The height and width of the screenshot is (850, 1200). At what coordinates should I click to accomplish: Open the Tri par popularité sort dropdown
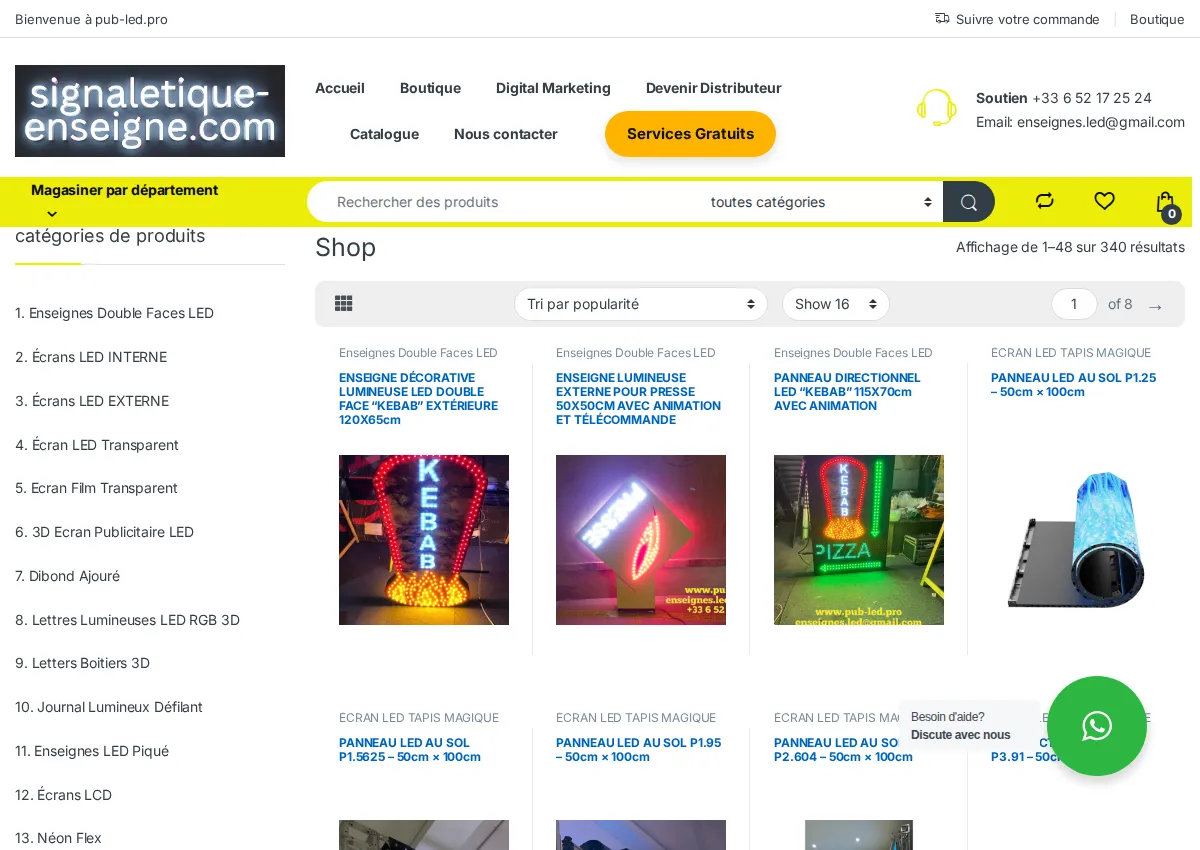(641, 304)
